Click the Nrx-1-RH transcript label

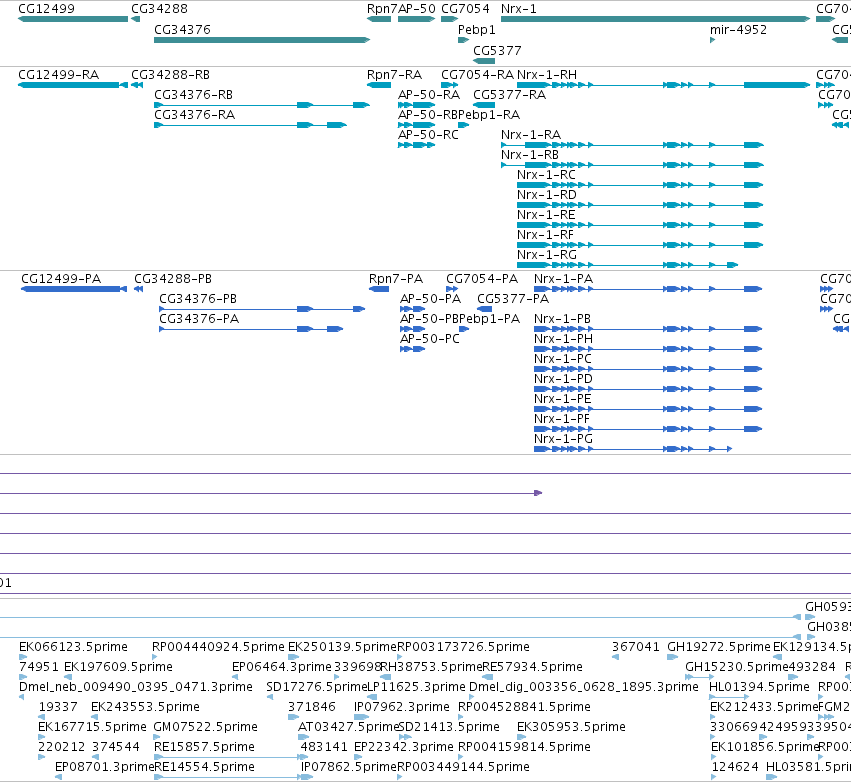click(x=547, y=74)
